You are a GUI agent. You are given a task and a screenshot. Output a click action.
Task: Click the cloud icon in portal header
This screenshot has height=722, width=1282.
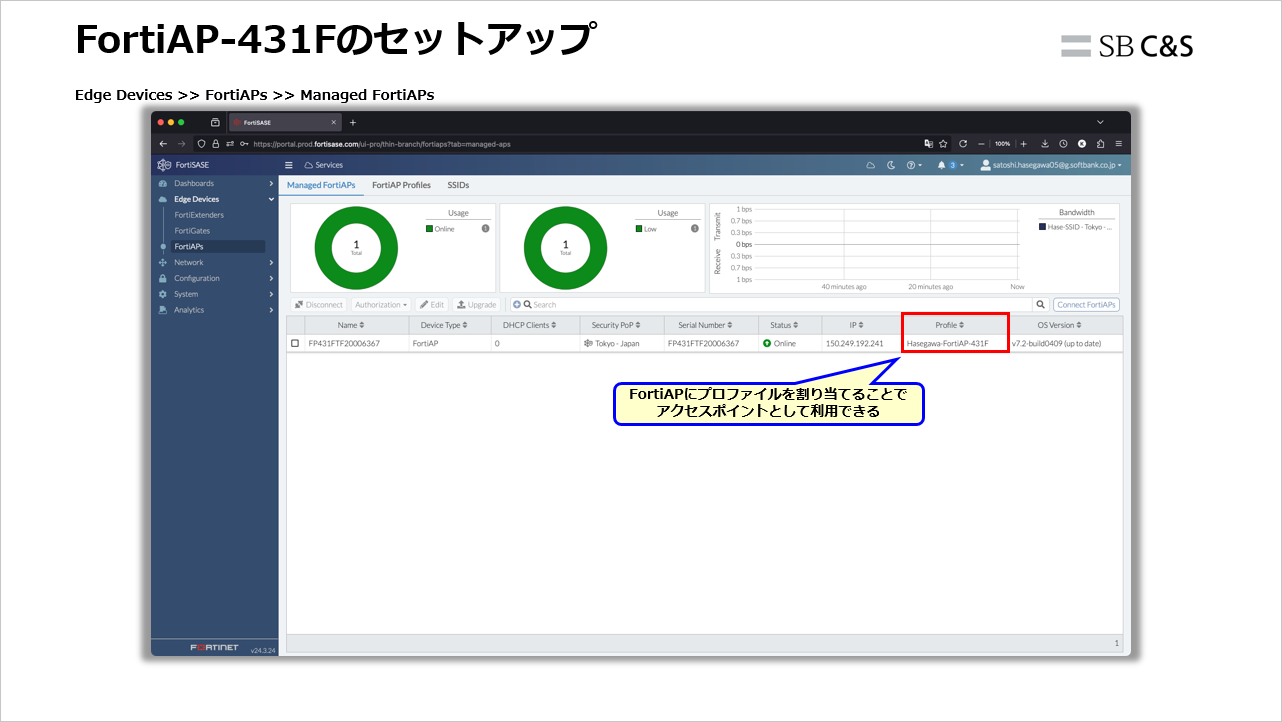[x=870, y=165]
